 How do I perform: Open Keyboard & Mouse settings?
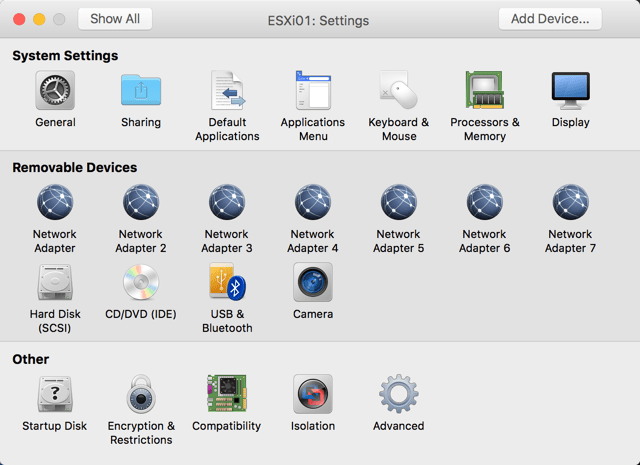pos(399,91)
